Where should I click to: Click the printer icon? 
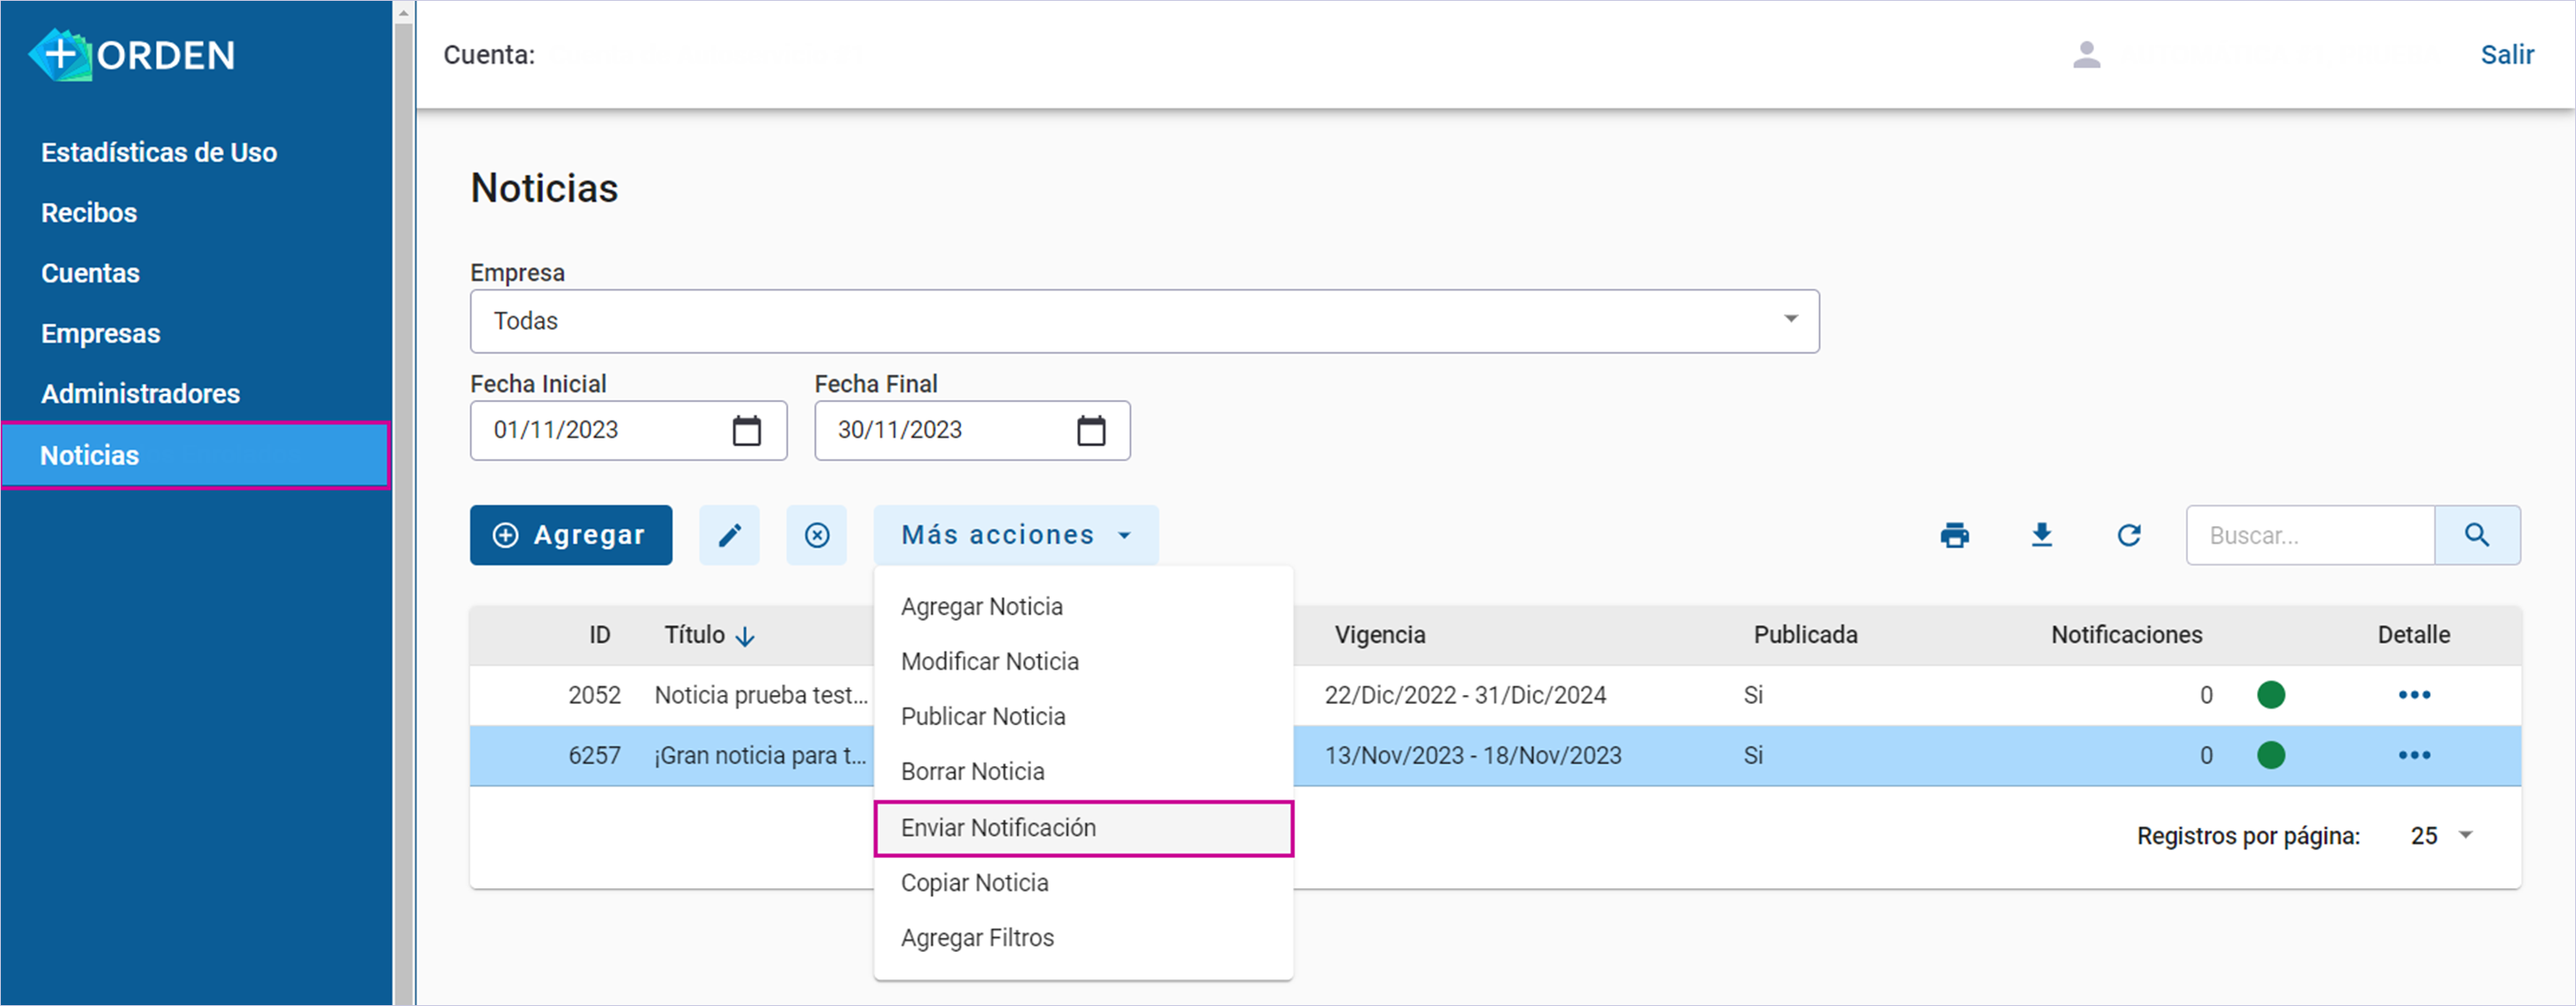coord(1954,535)
